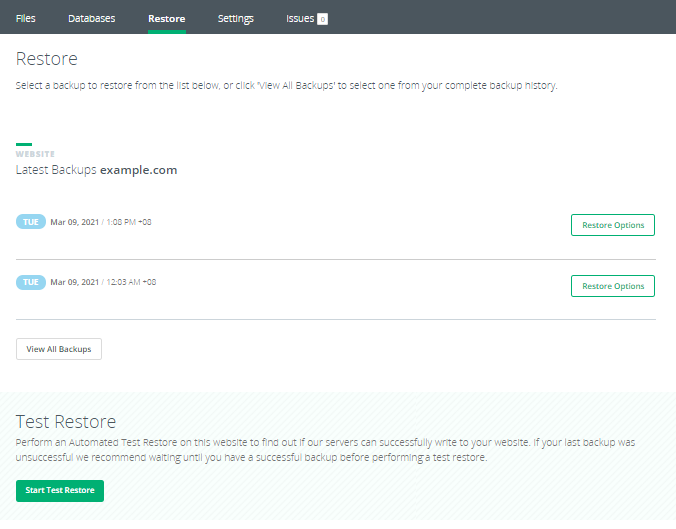Click the TUE badge on 12:03 AM backup
This screenshot has height=529, width=676.
pyautogui.click(x=31, y=283)
